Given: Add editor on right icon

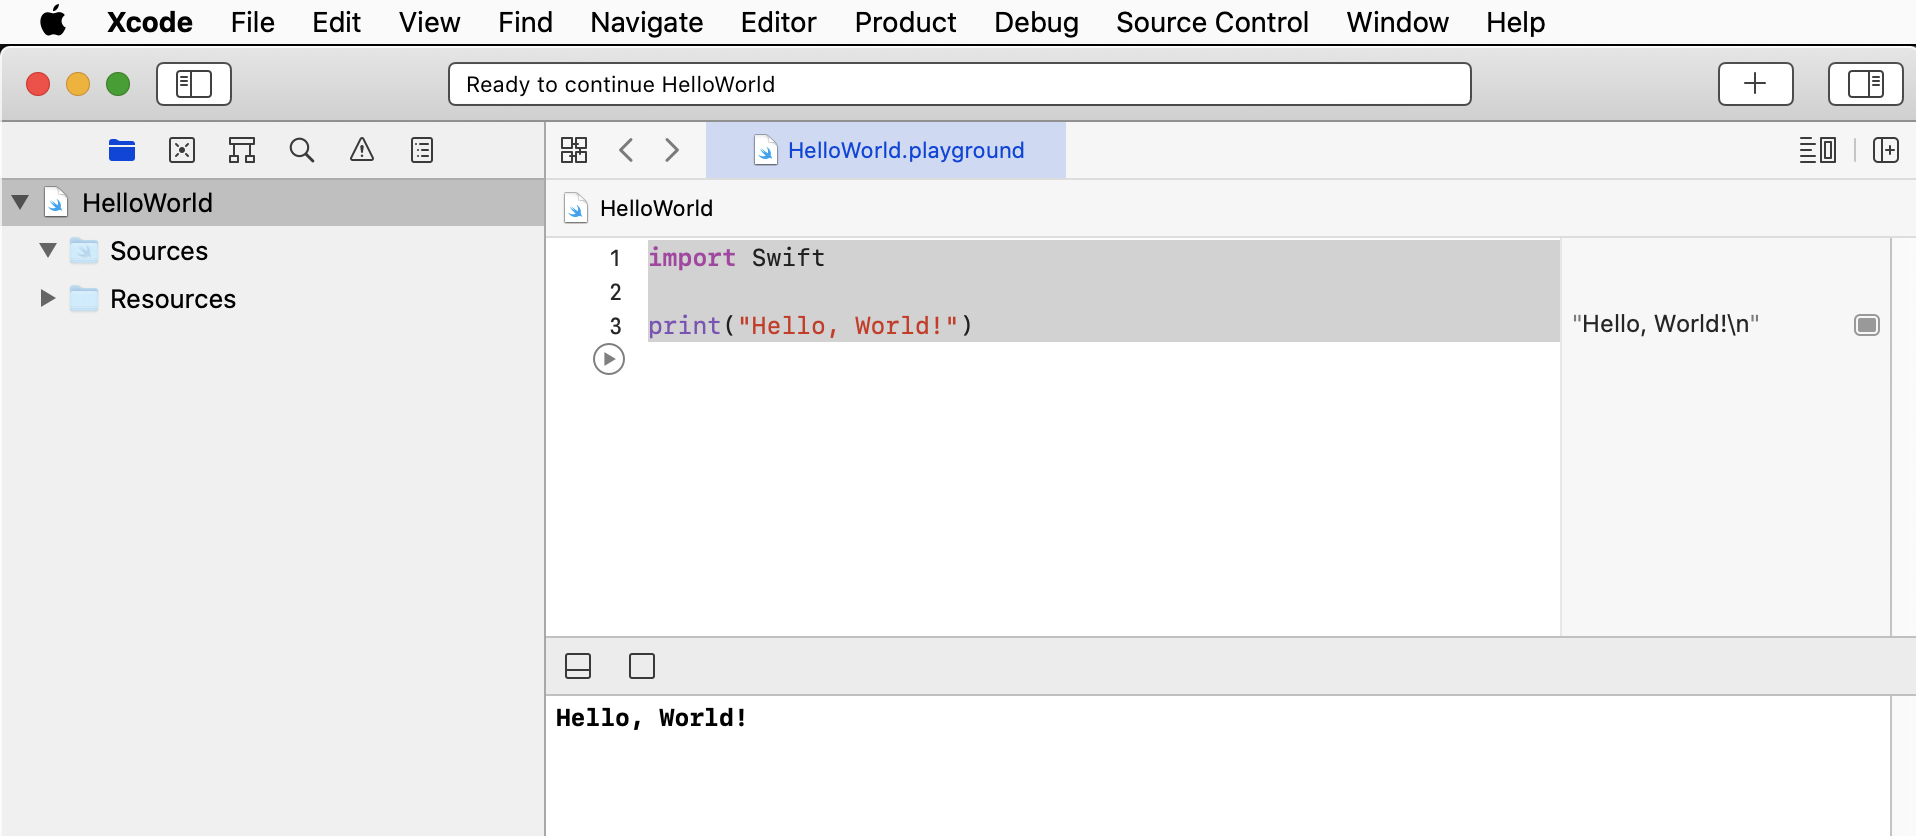Looking at the screenshot, I should tap(1886, 150).
